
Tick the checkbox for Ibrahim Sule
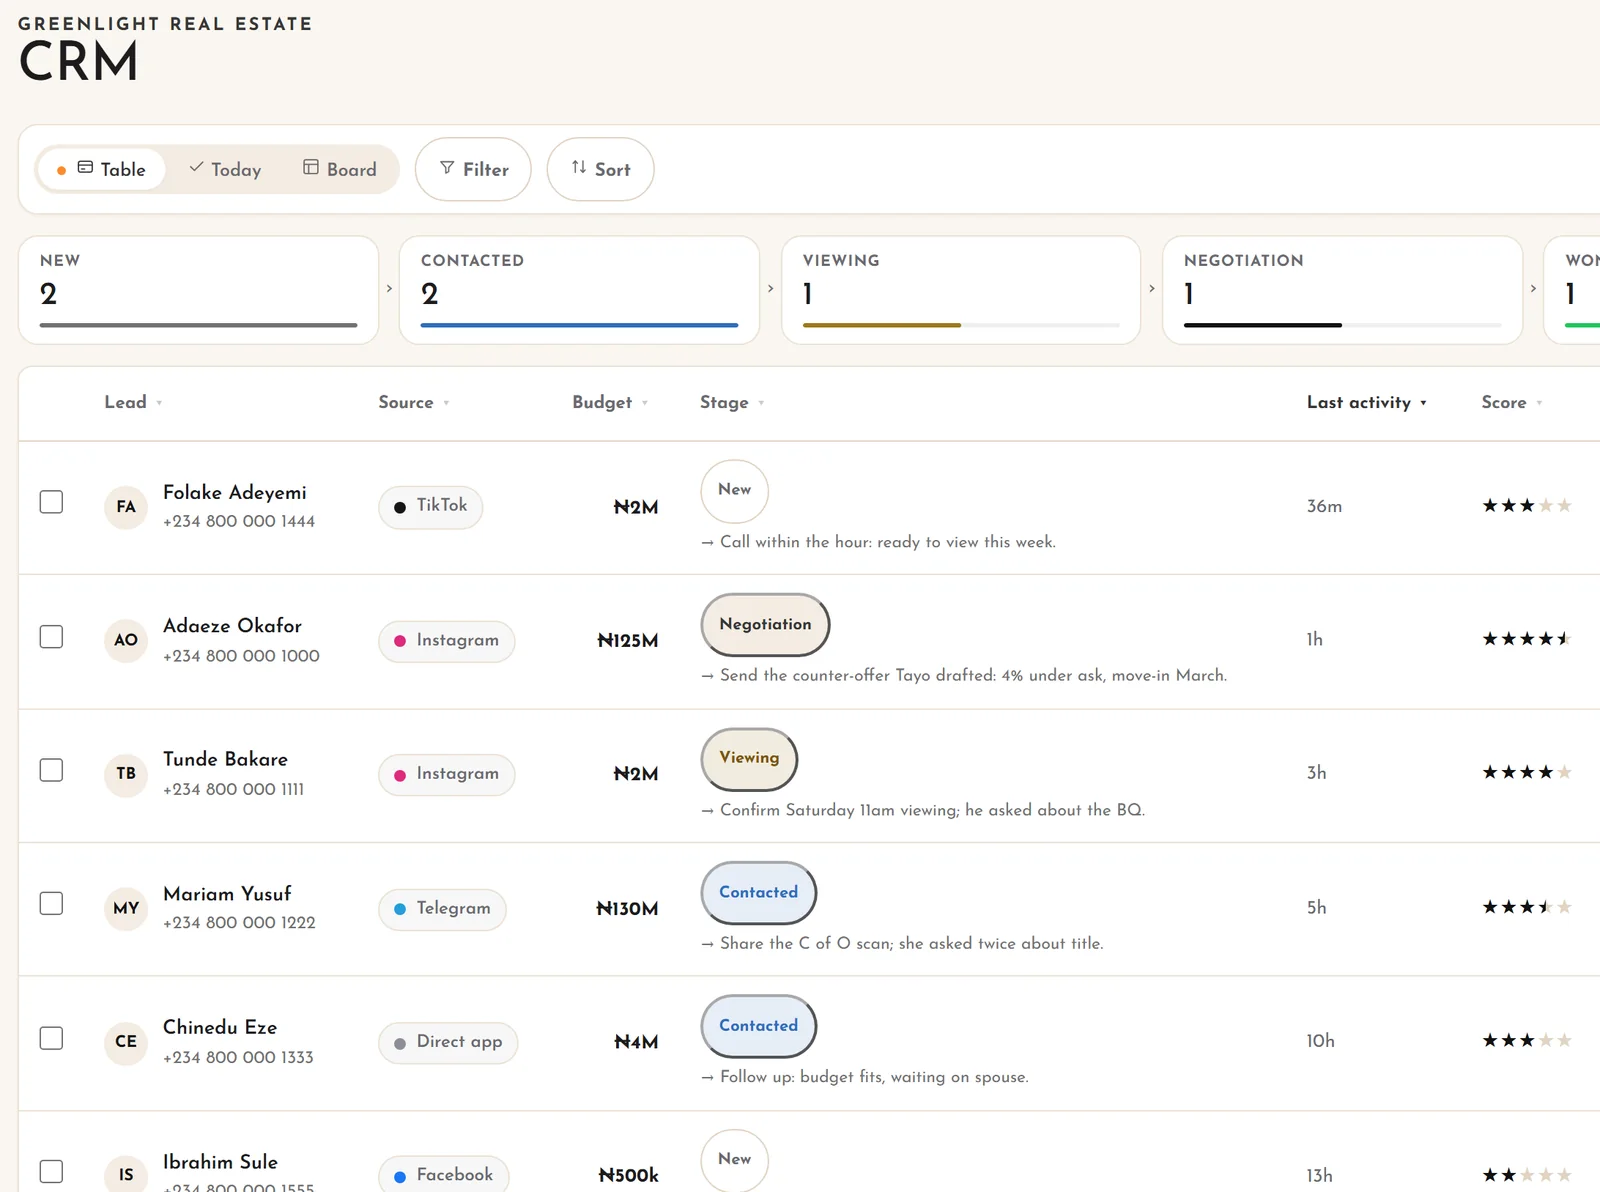[51, 1171]
